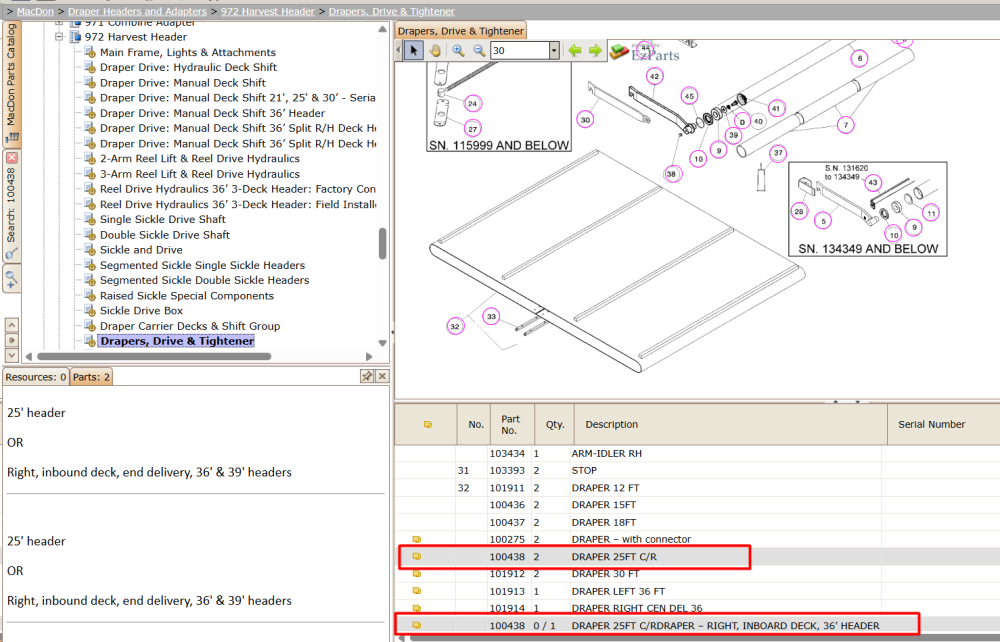Click sidebar up chevron button
Image resolution: width=1000 pixels, height=642 pixels.
[x=11, y=325]
